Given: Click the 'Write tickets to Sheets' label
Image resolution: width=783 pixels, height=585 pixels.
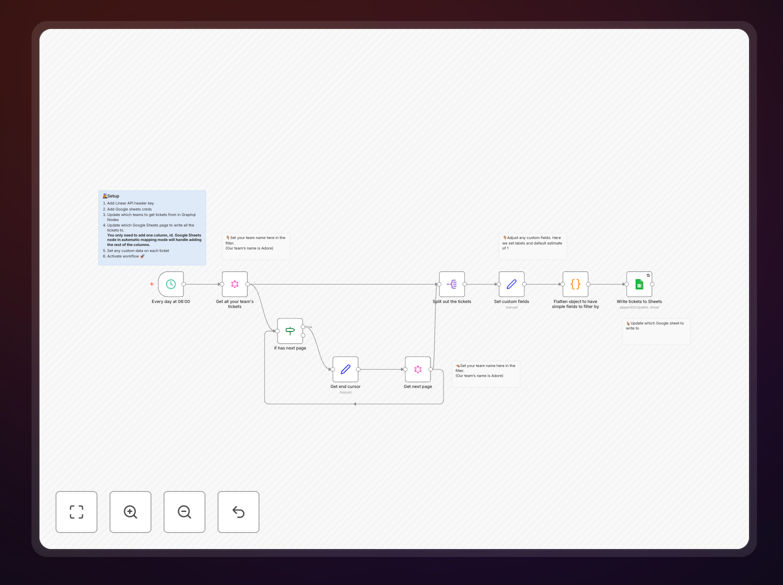Looking at the screenshot, I should (639, 302).
